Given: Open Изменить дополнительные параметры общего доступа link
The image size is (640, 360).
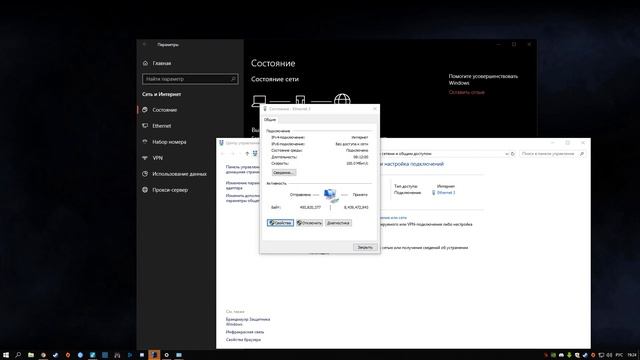Looking at the screenshot, I should tap(242, 198).
